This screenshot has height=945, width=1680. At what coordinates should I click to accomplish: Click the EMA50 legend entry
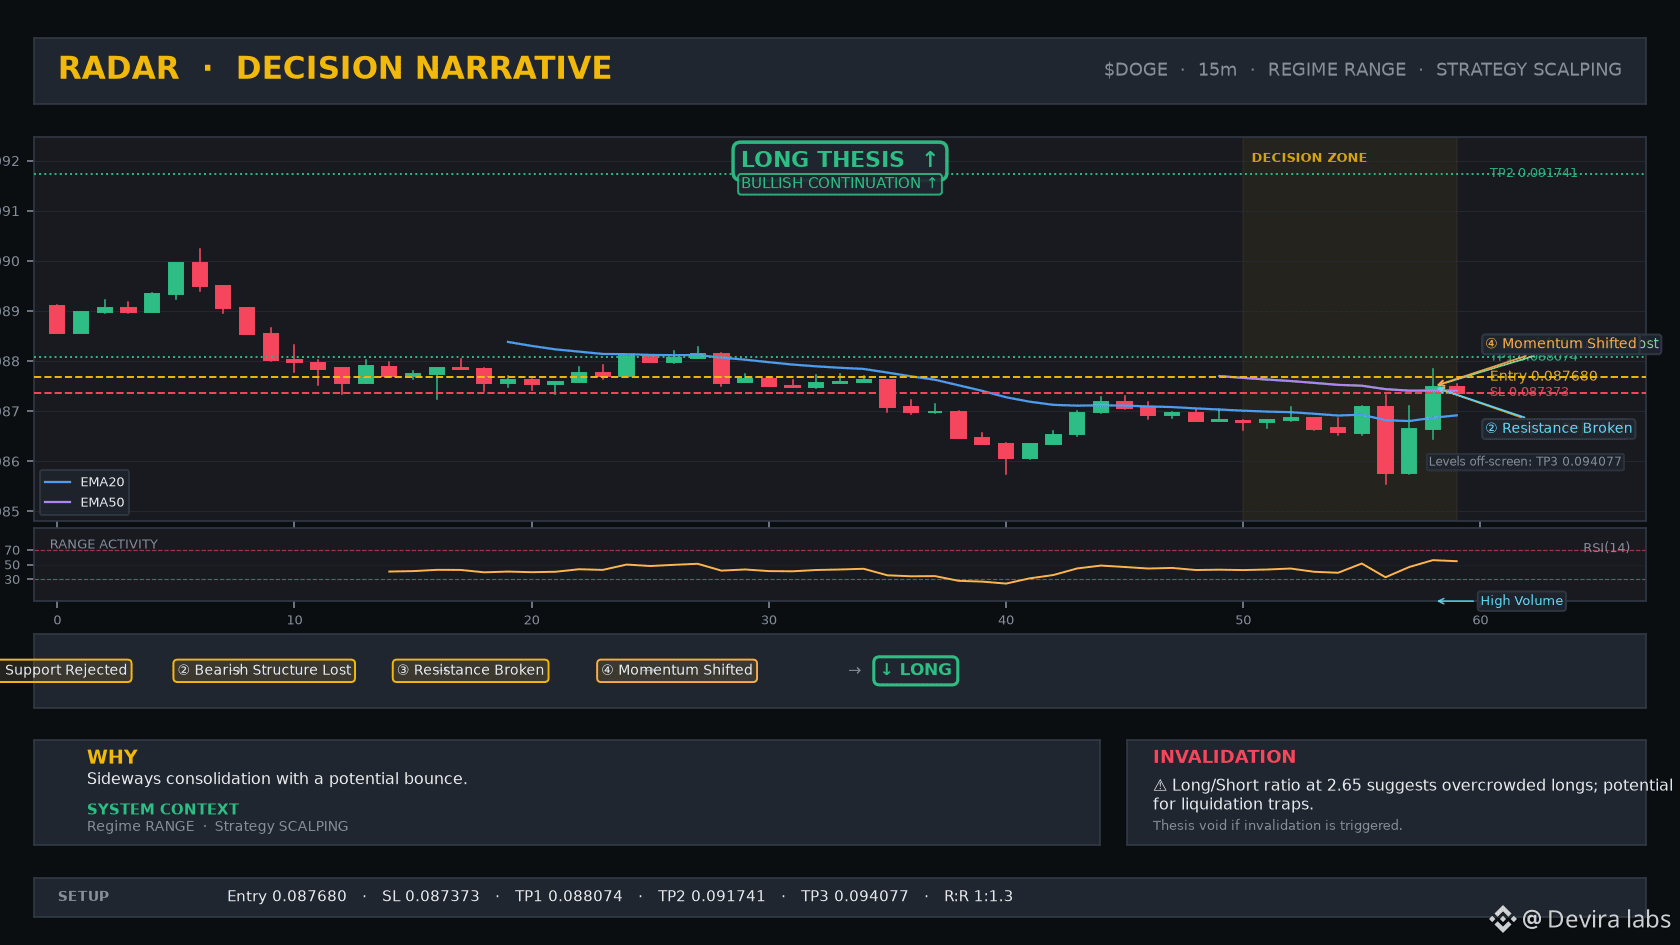pos(85,503)
